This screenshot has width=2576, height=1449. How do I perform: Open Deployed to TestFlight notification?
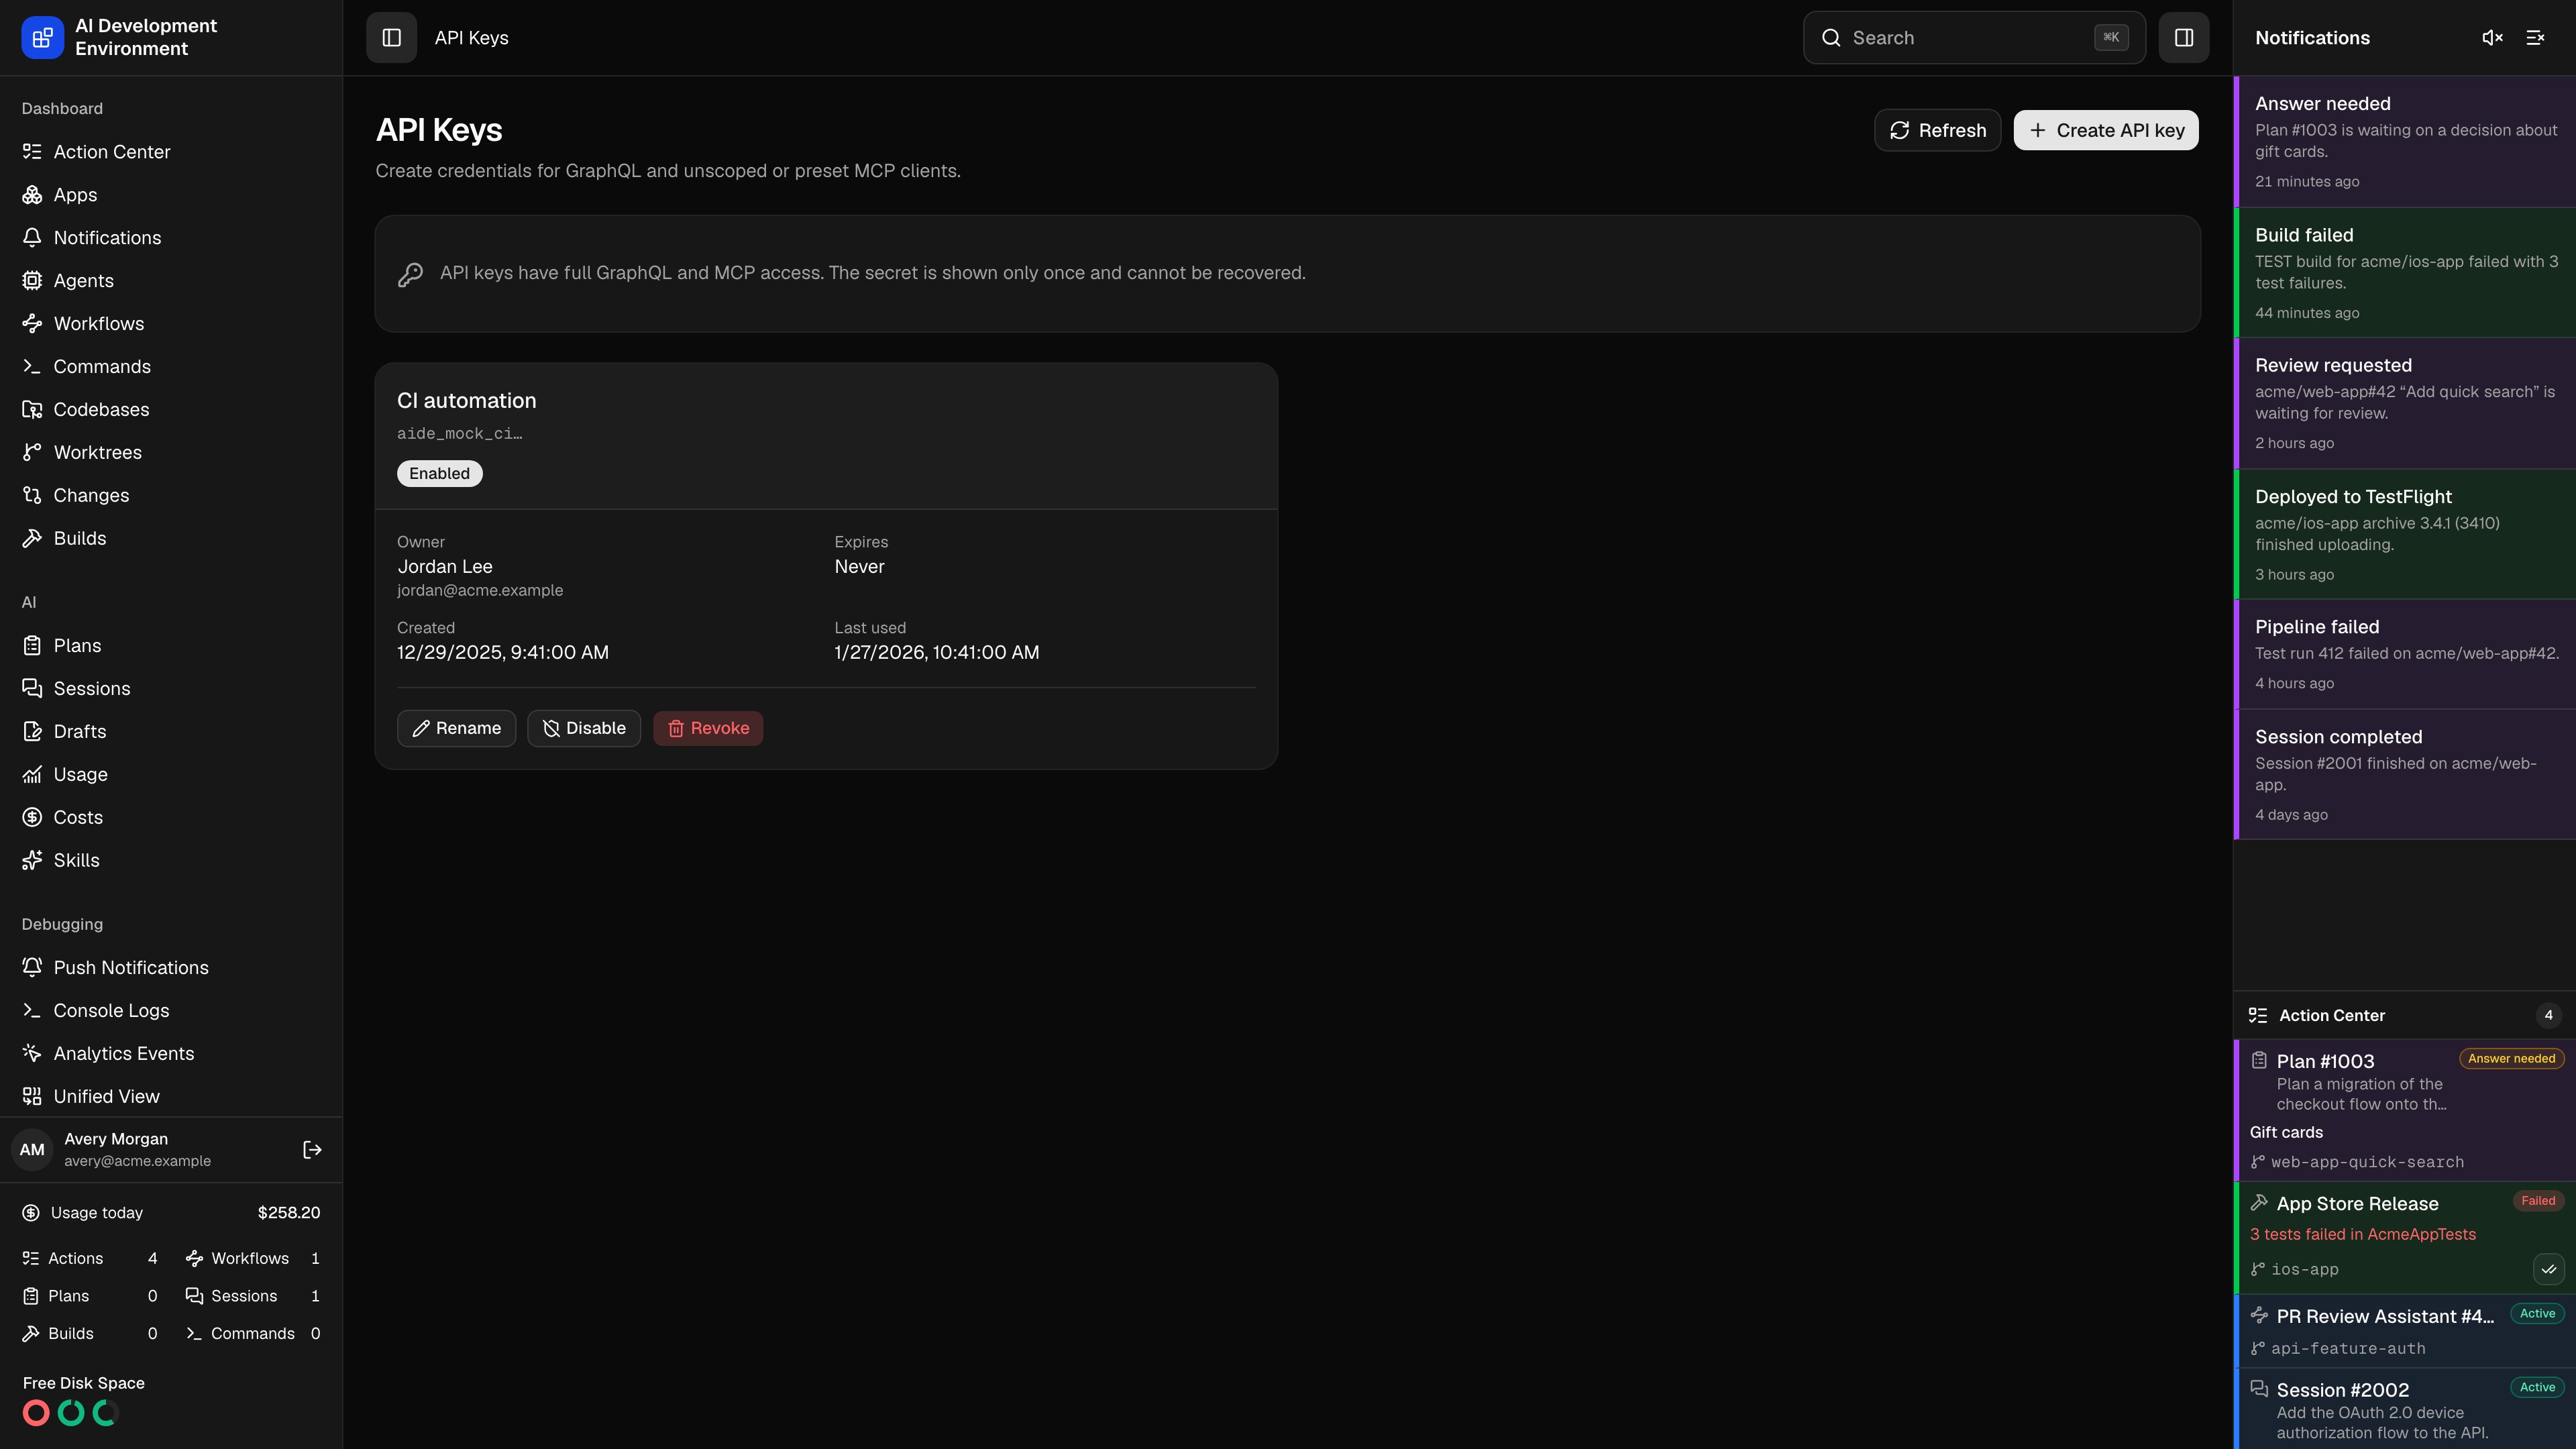[2405, 535]
